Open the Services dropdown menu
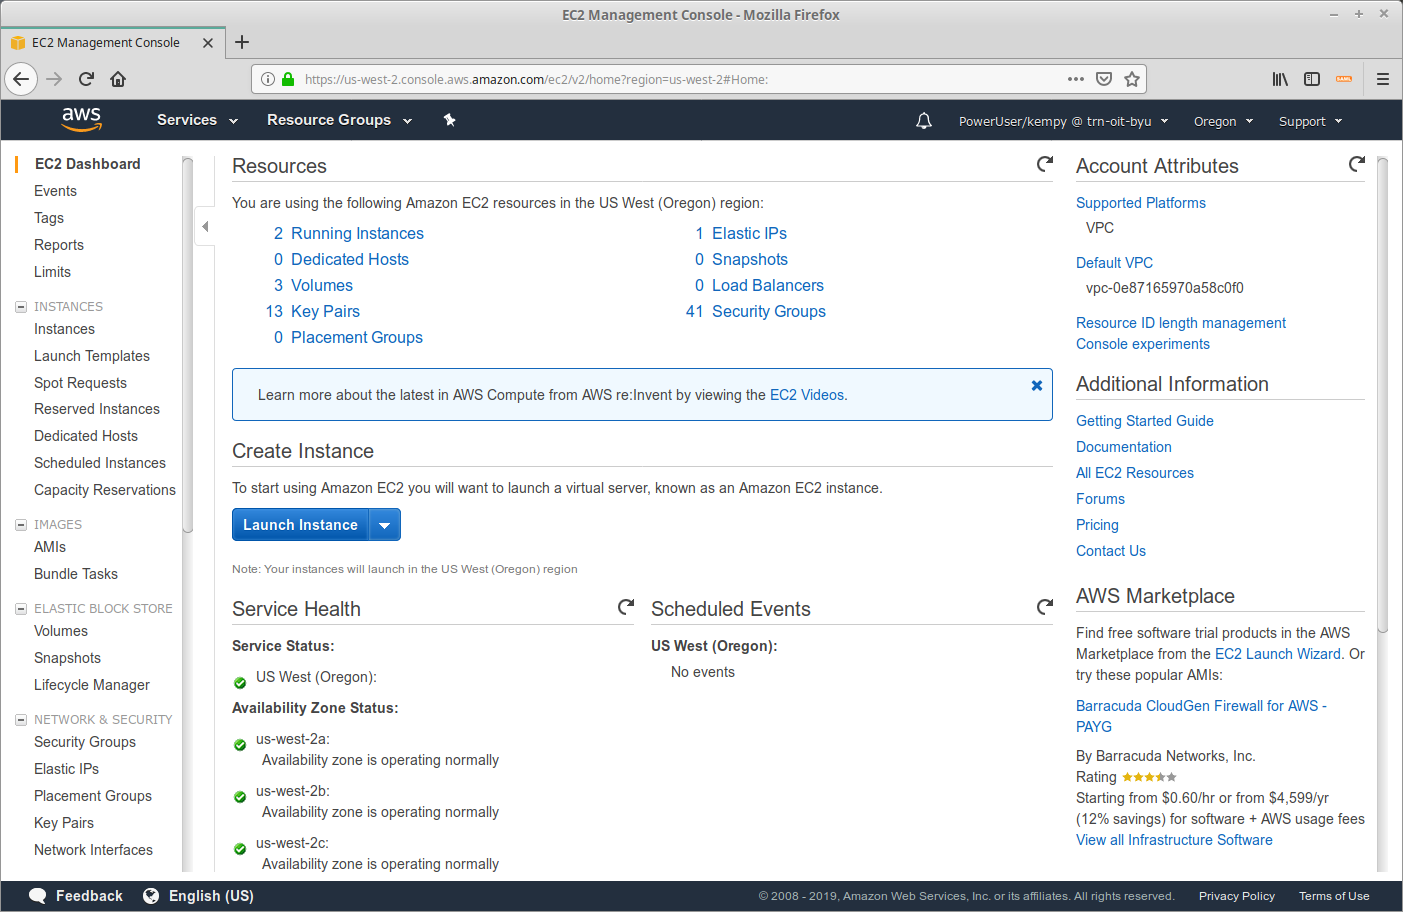Viewport: 1403px width, 912px height. click(x=197, y=120)
